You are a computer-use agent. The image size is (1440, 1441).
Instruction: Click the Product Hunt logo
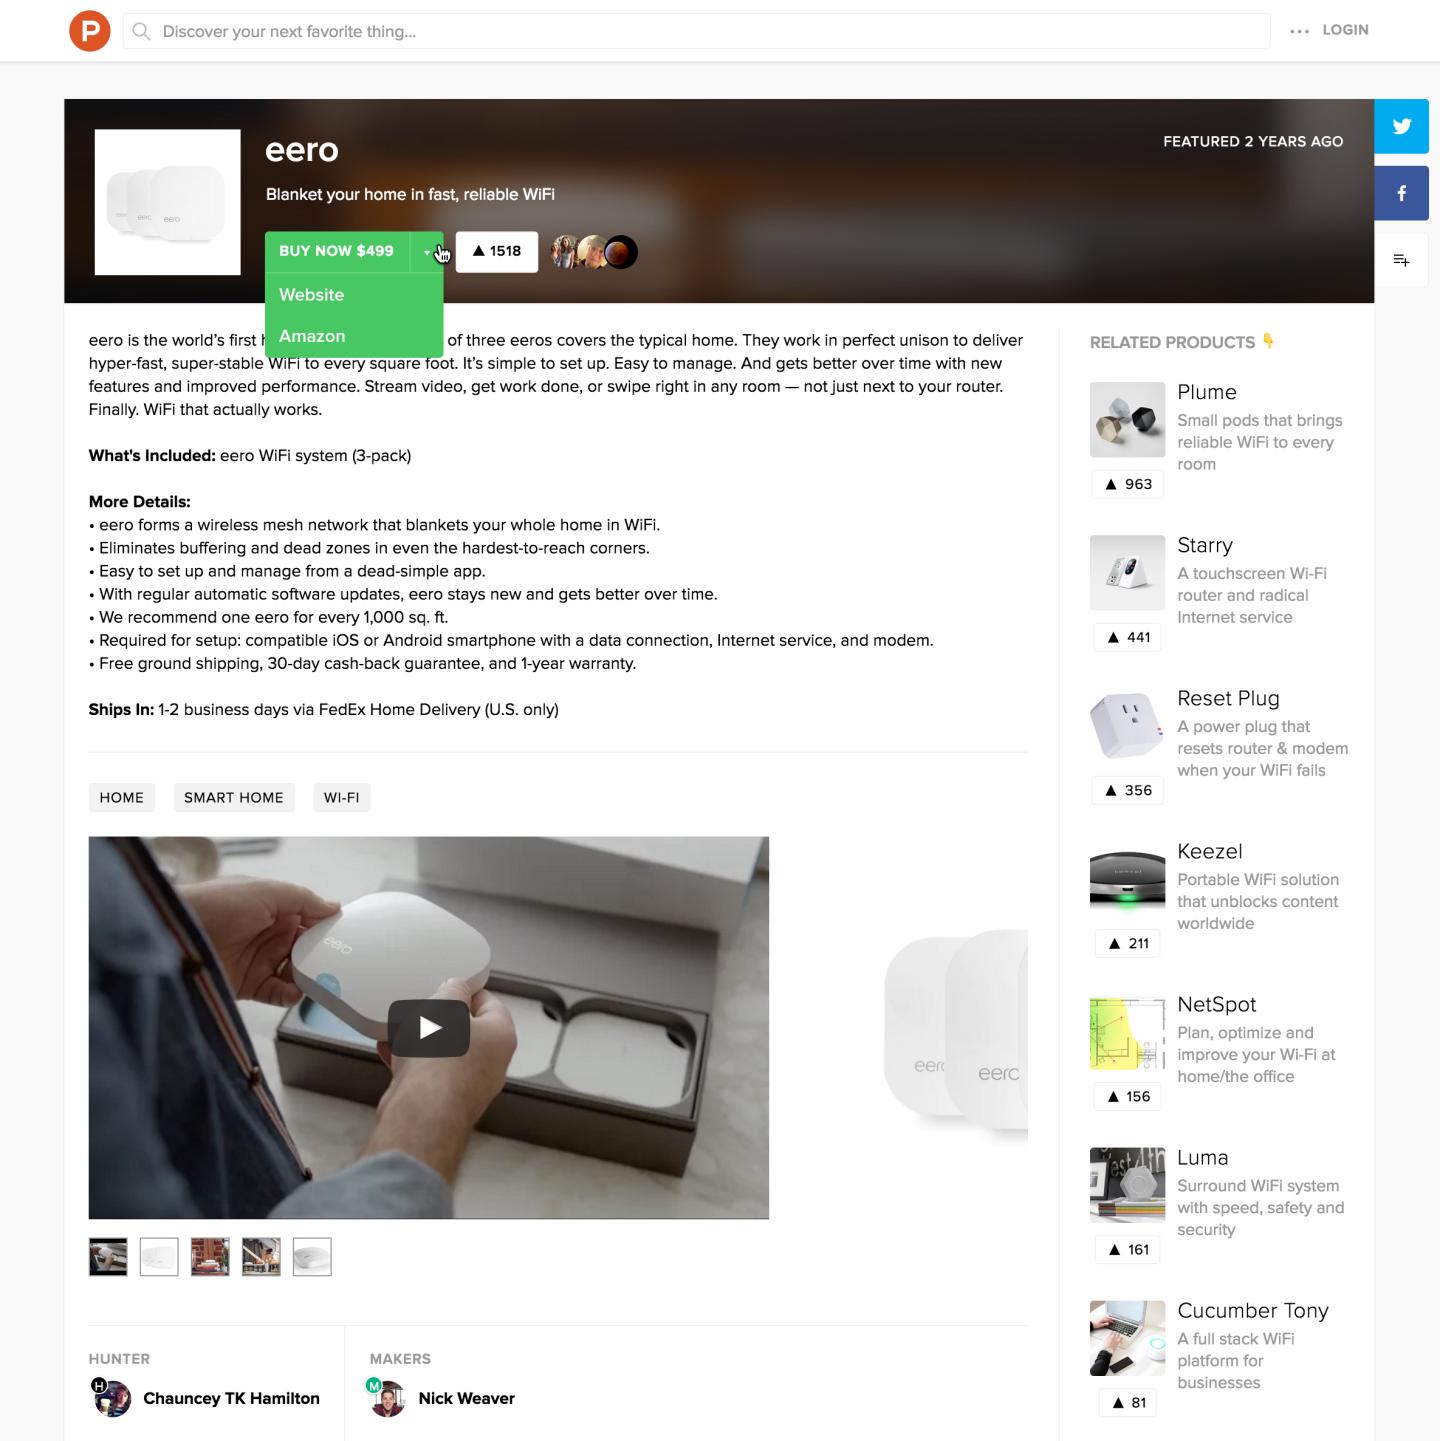90,31
